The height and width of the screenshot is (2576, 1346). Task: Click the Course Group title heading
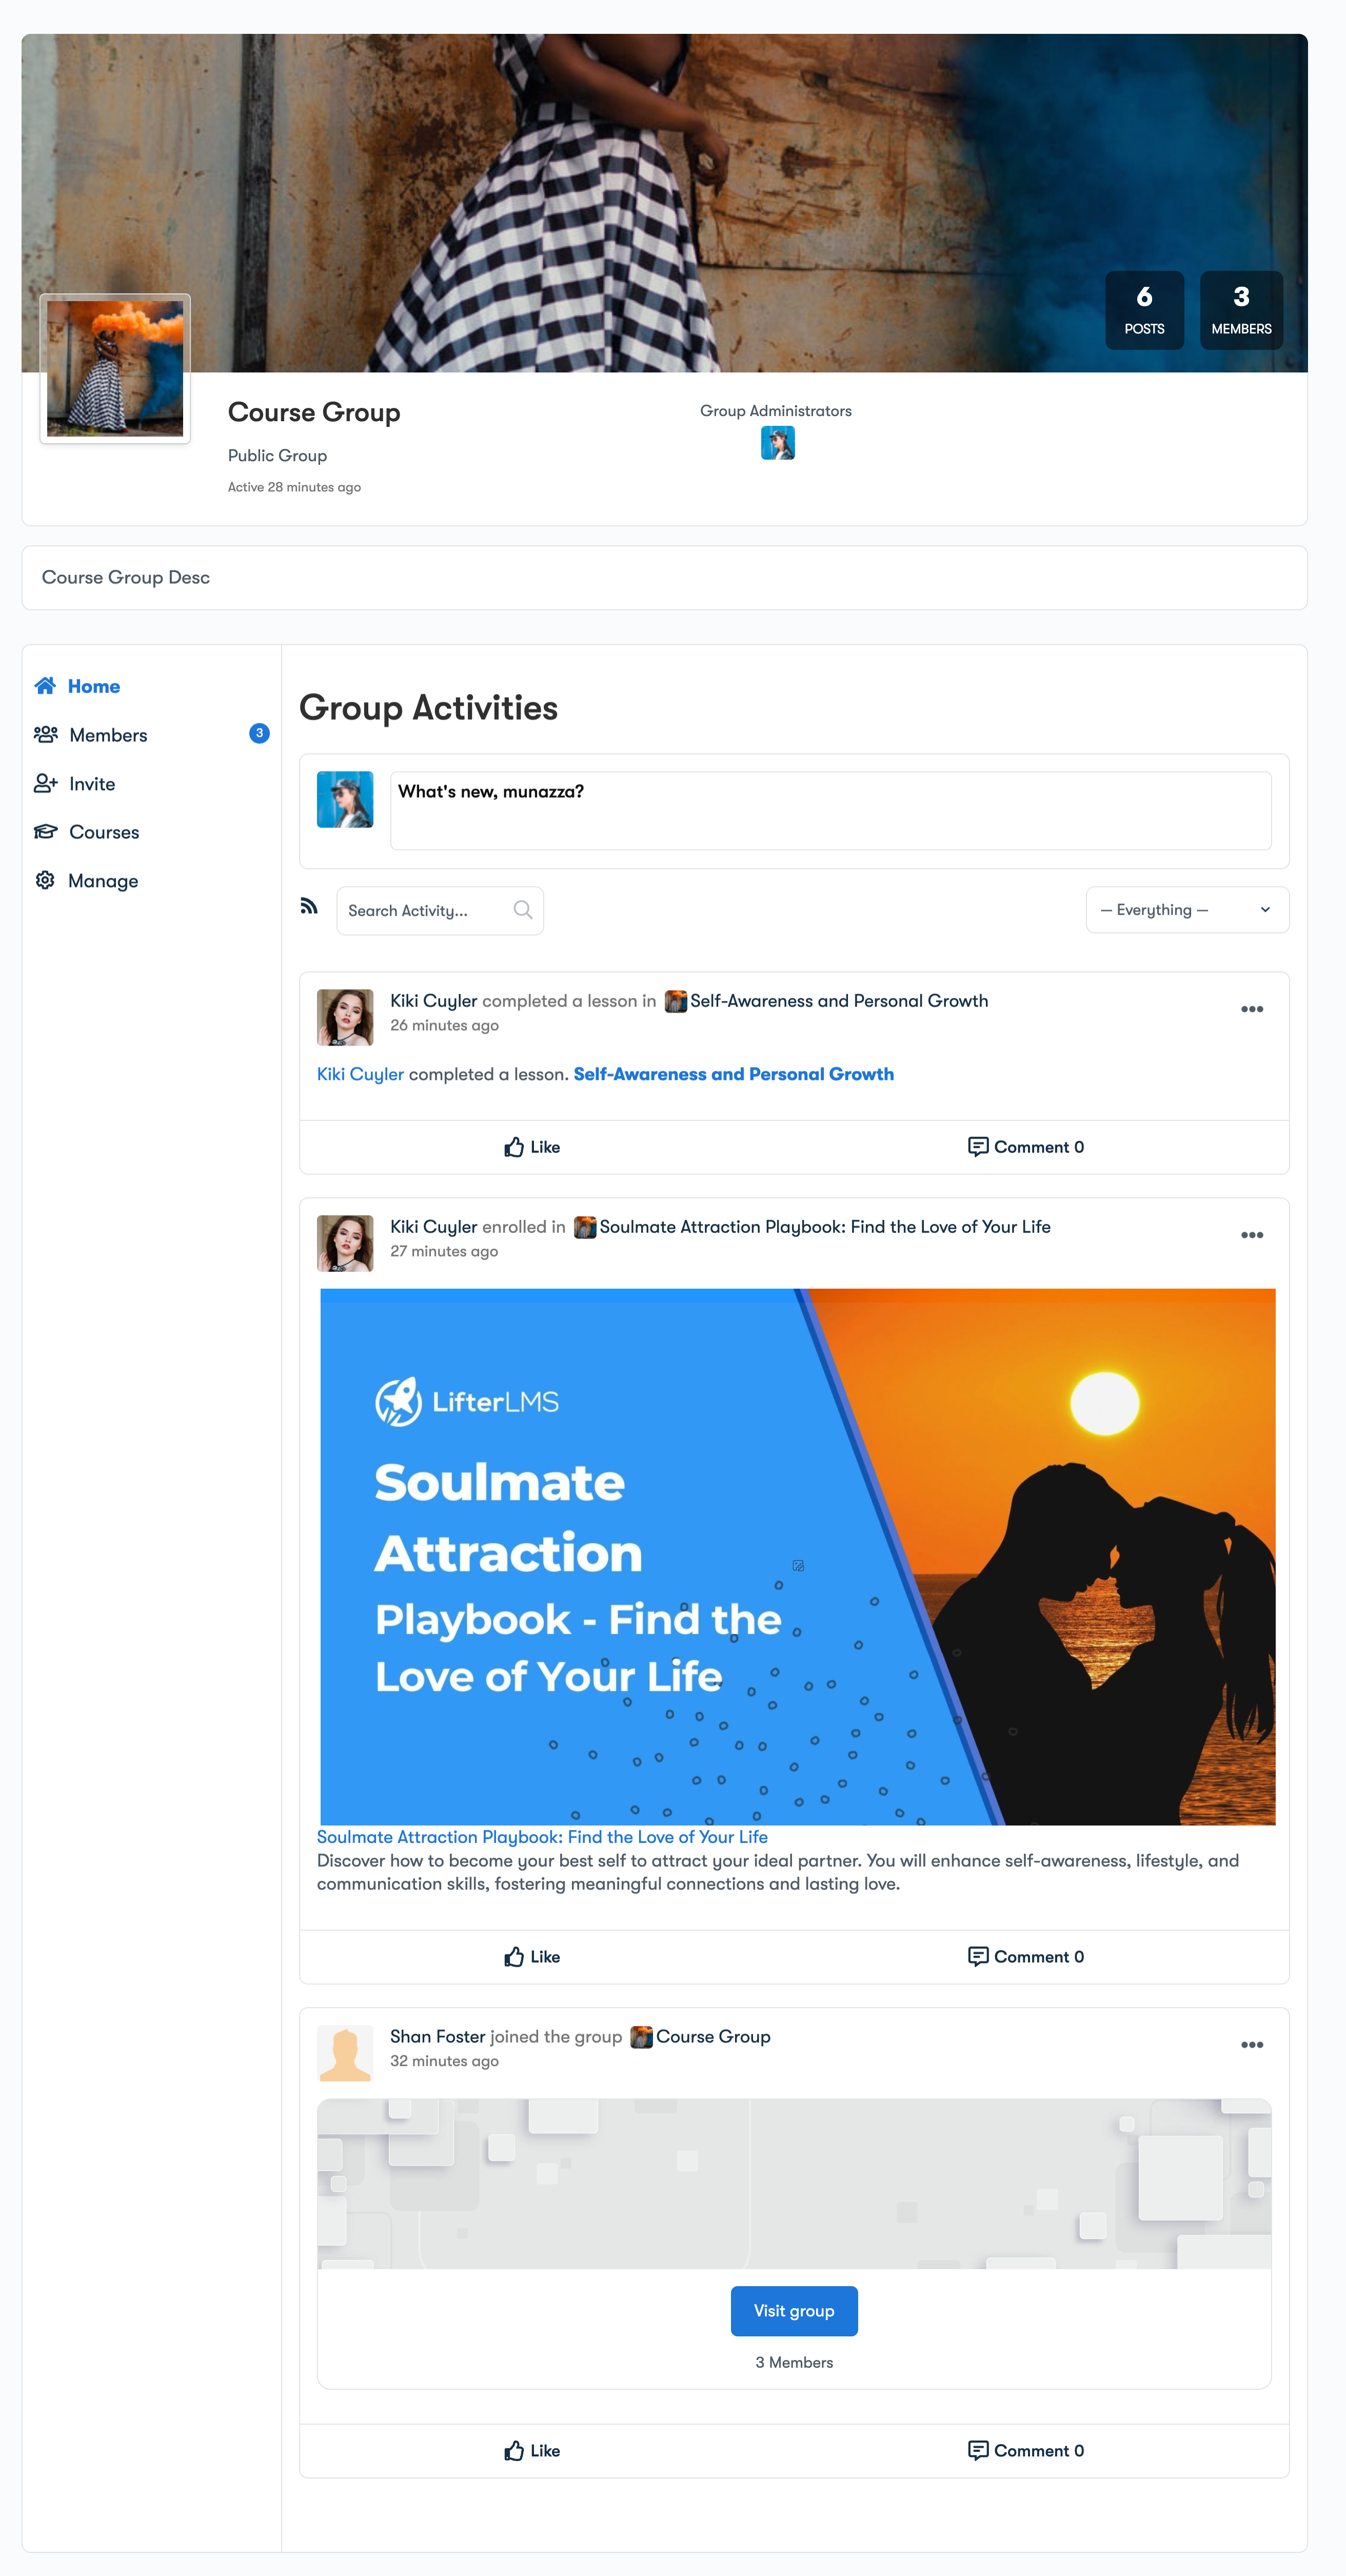point(314,412)
